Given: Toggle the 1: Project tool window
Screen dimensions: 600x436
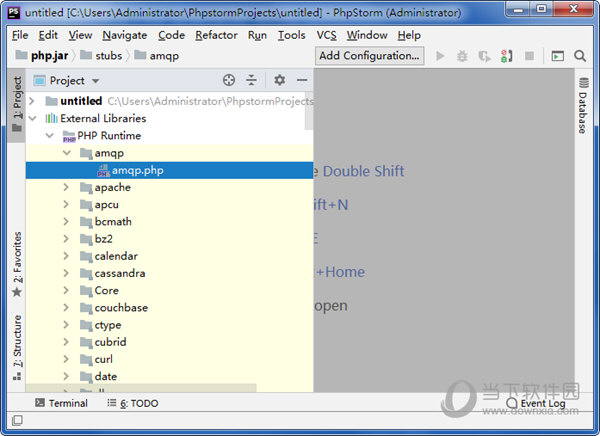Looking at the screenshot, I should tap(17, 103).
